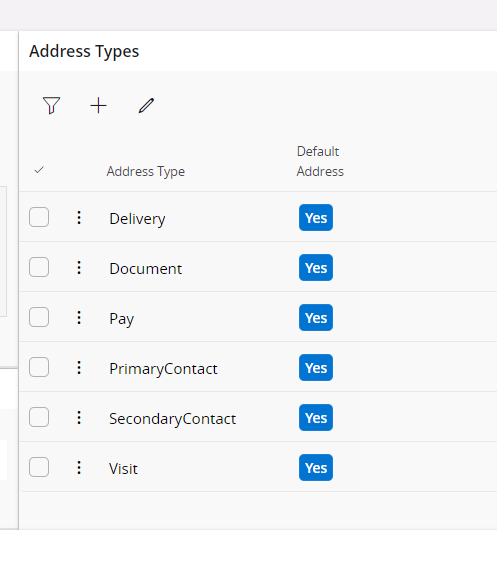This screenshot has height=565, width=497.
Task: Open the three-dot menu for SecondaryContact row
Action: (79, 418)
